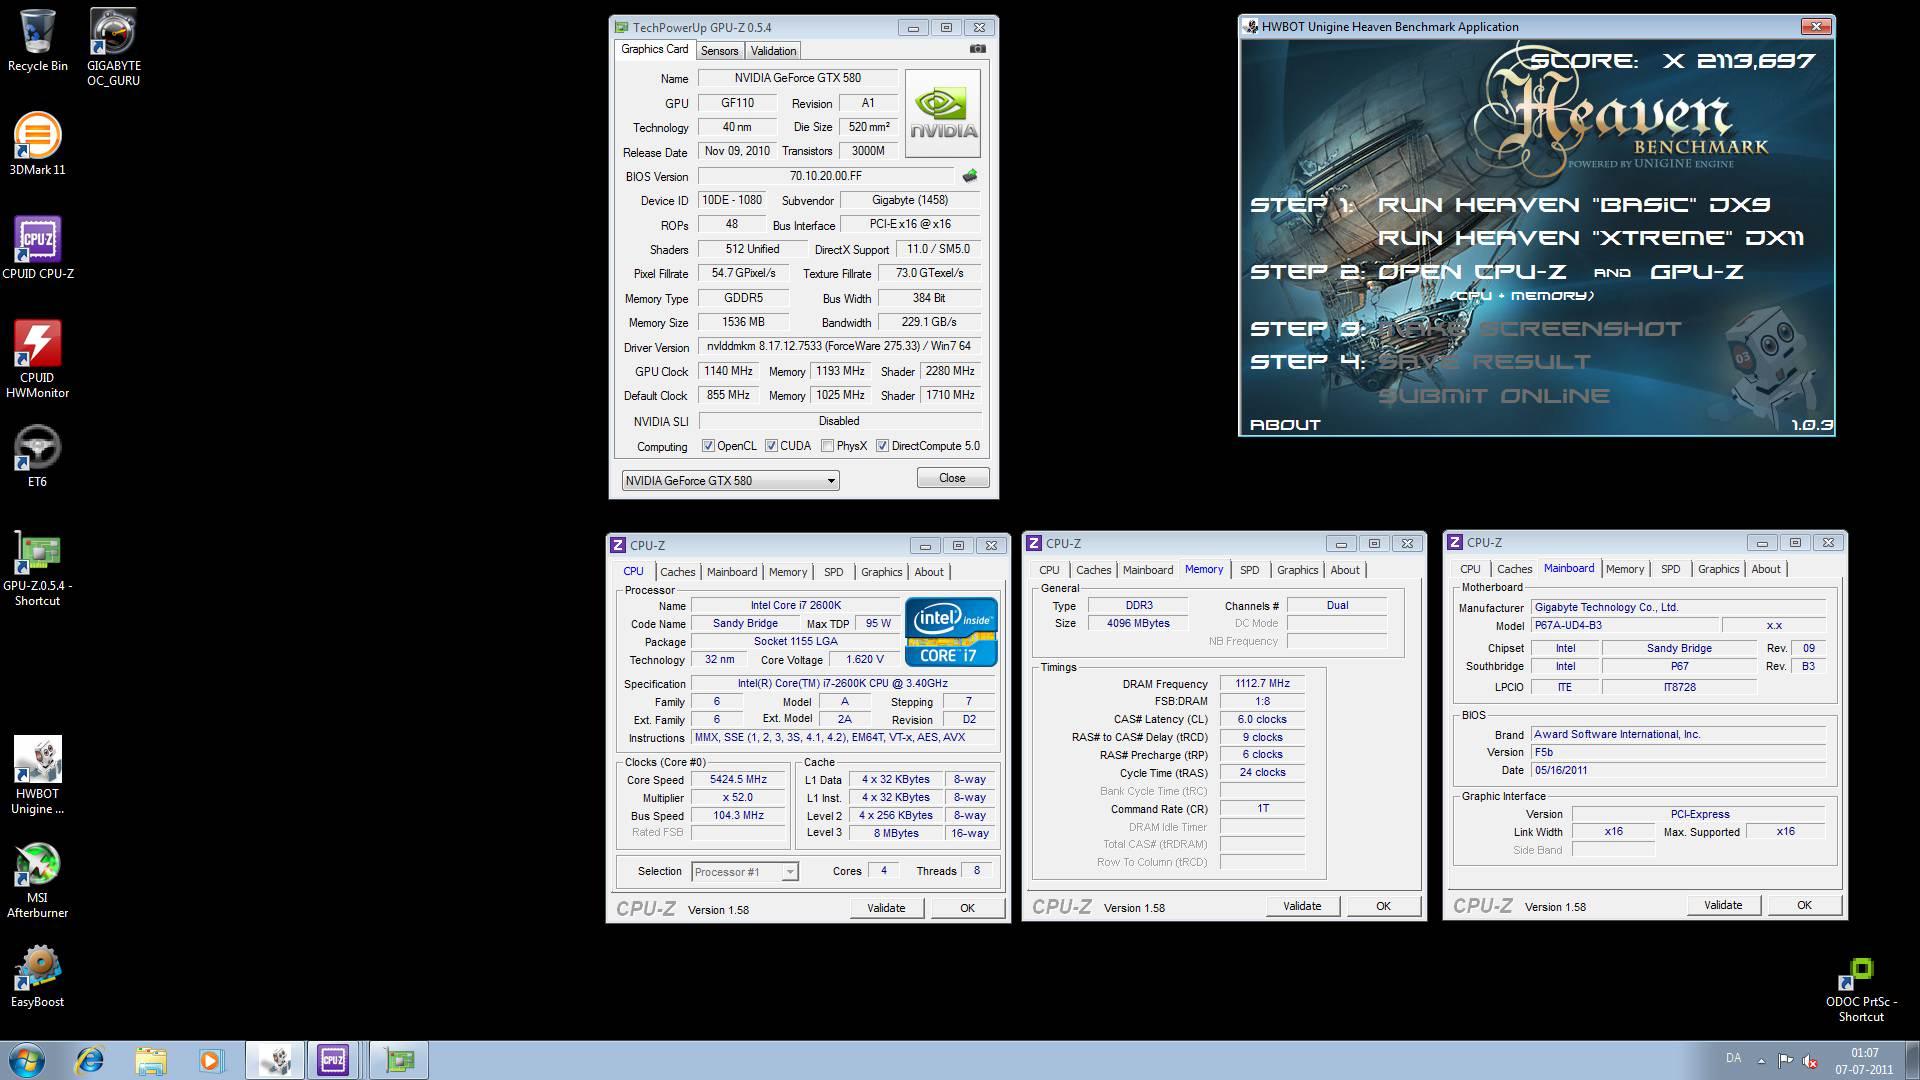Open CPUID HWMonitor desktop shortcut
1920x1080 pixels.
coord(37,359)
